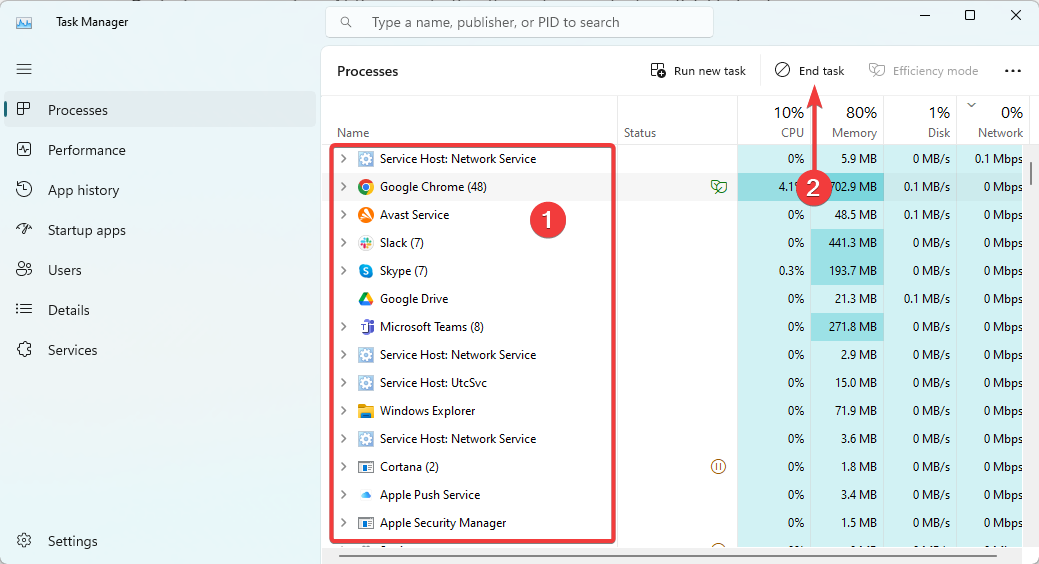Expand the Skype (7) process group
The width and height of the screenshot is (1039, 564).
pos(343,270)
